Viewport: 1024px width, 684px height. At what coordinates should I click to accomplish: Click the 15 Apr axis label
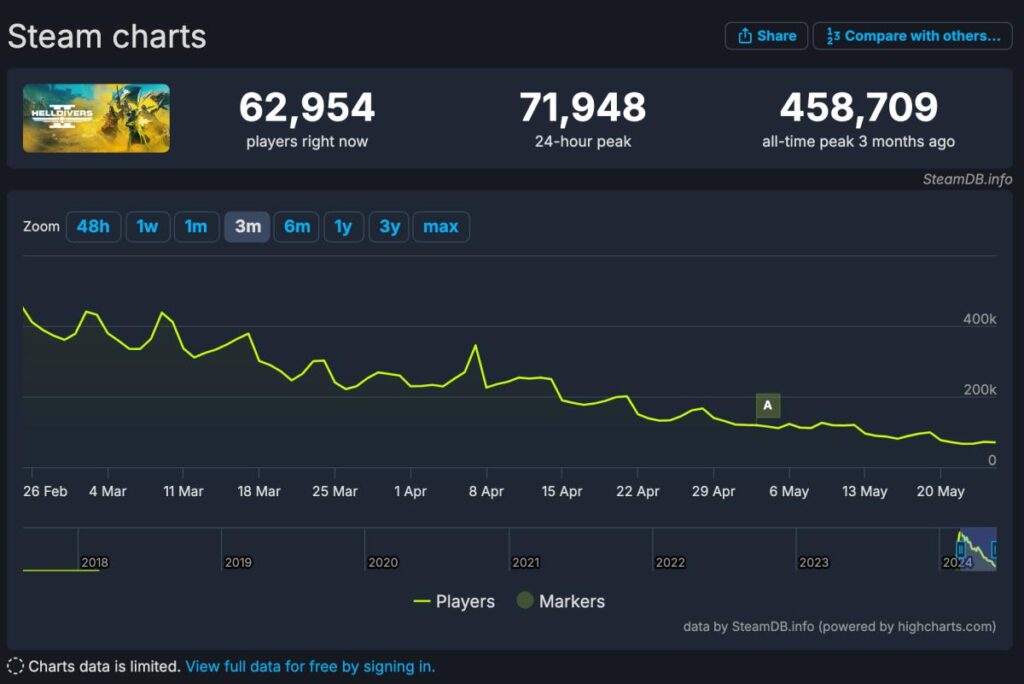point(562,491)
